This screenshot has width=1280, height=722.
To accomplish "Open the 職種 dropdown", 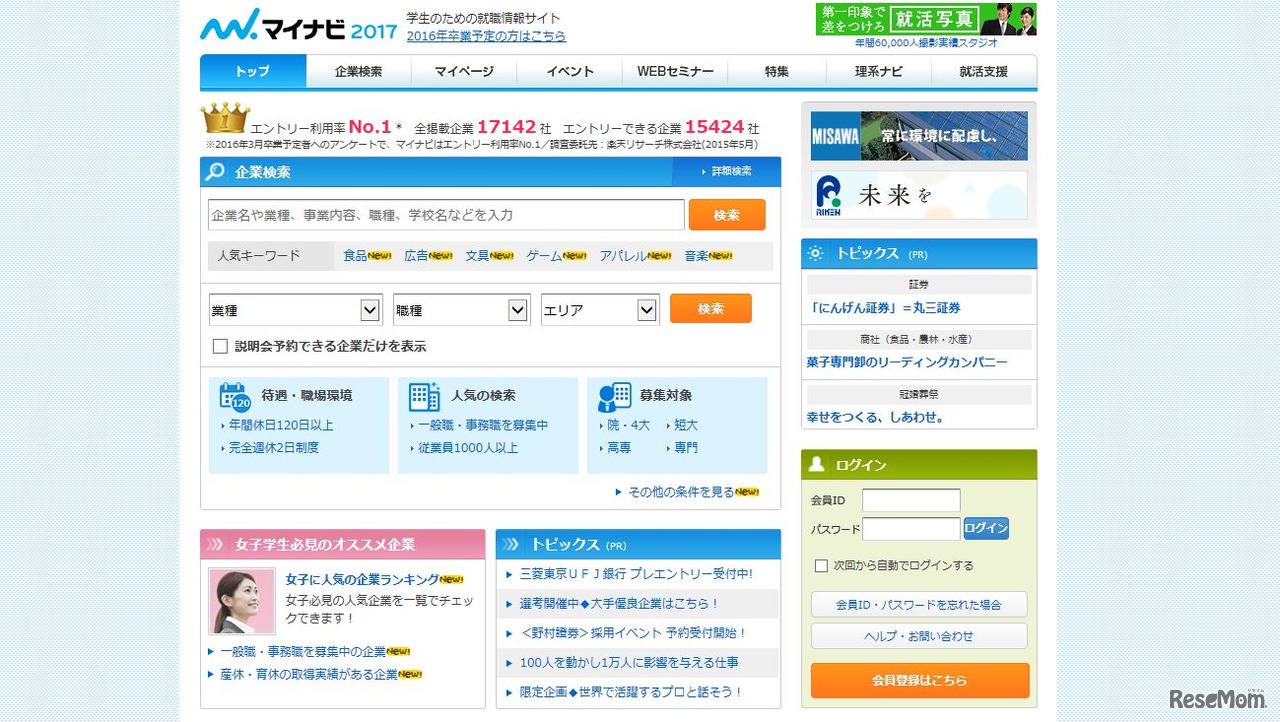I will point(461,309).
